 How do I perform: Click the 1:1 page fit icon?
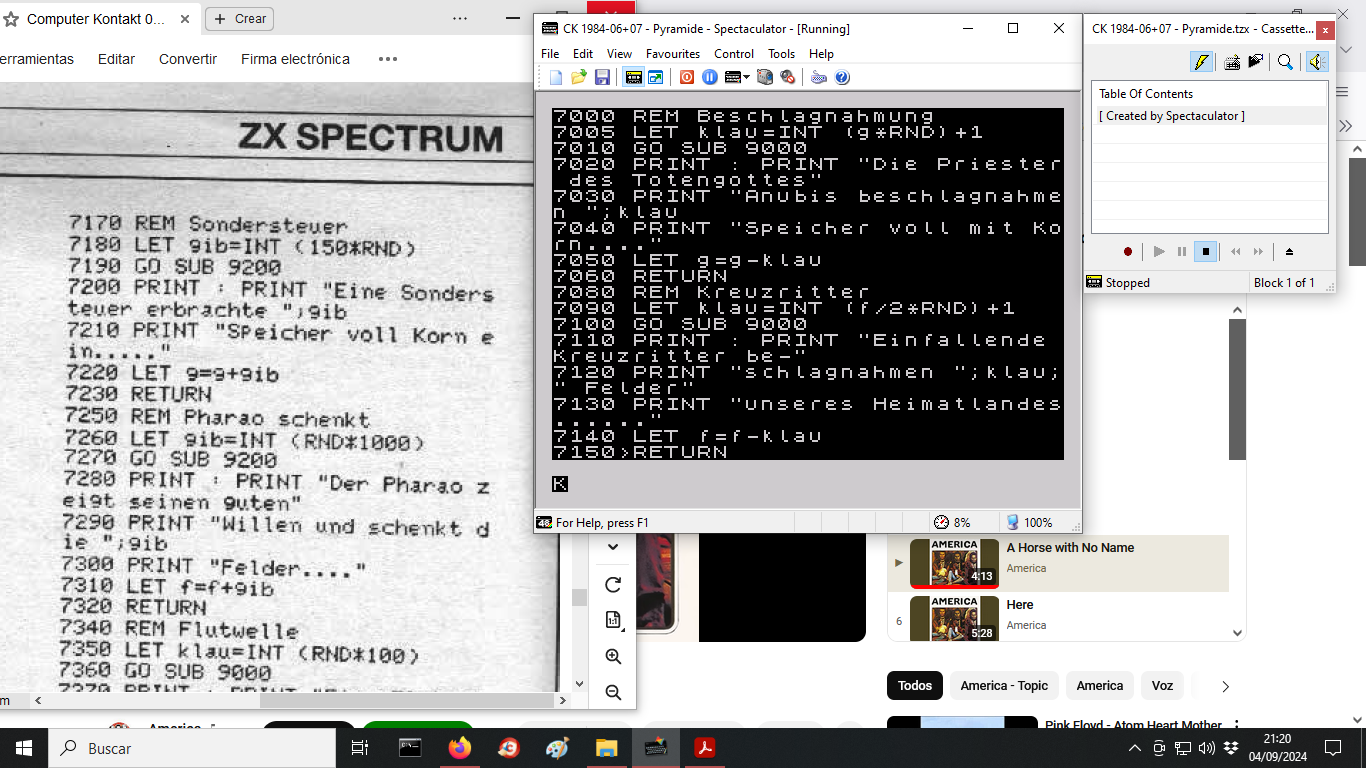point(613,620)
